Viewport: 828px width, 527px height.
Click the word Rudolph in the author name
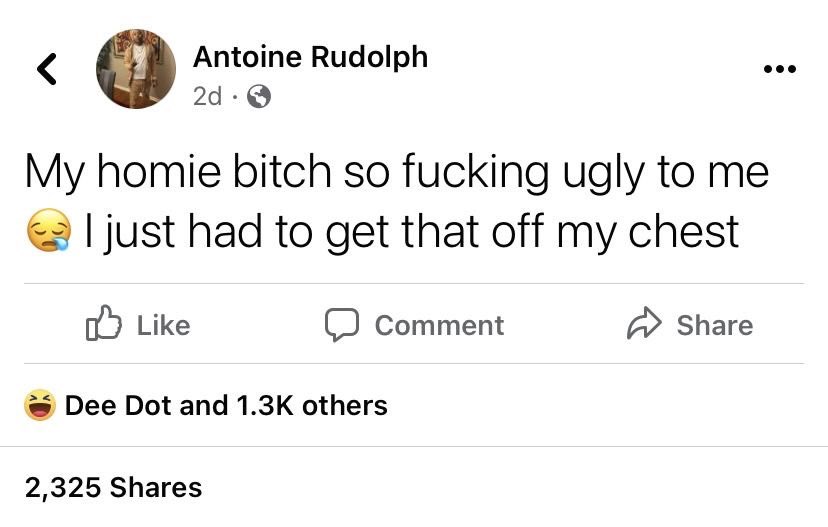coord(369,57)
